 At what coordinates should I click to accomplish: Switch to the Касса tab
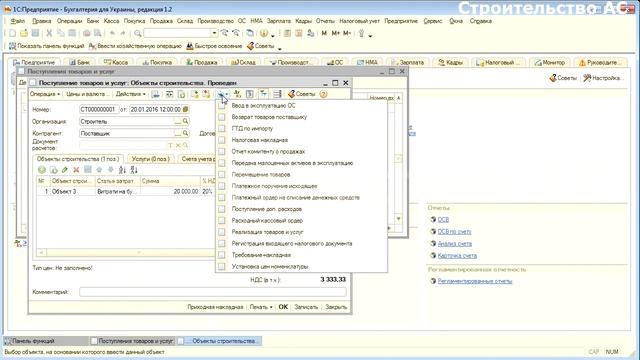[x=116, y=62]
